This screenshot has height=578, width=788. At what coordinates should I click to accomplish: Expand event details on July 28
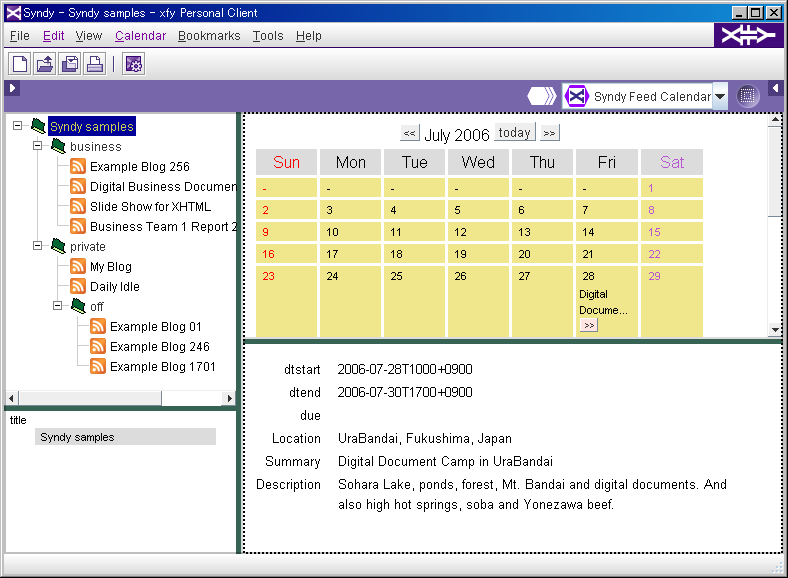coord(589,325)
